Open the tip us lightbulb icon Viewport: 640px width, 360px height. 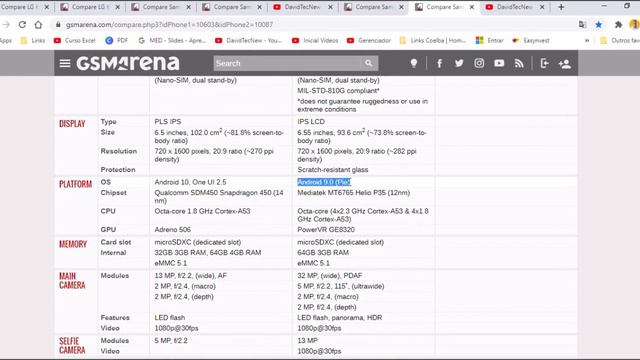pos(414,63)
